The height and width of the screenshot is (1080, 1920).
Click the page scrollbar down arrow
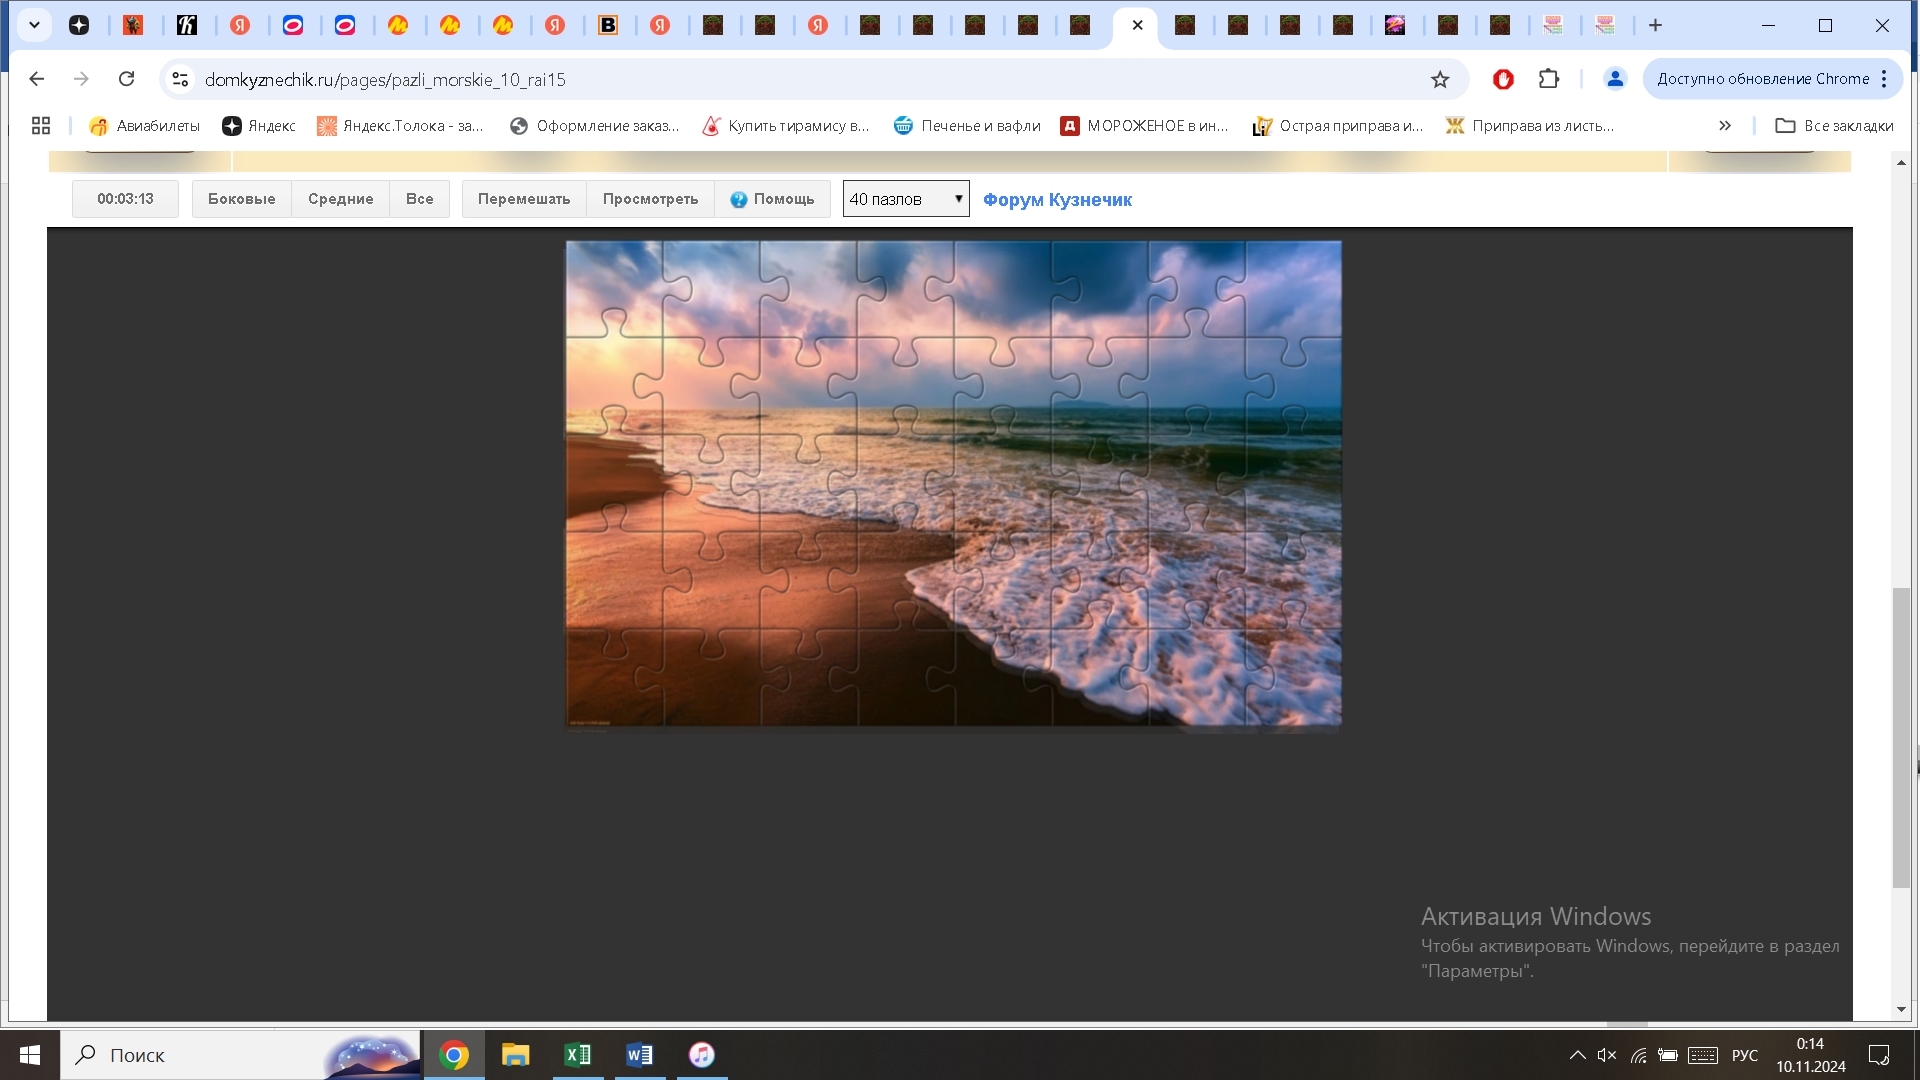tap(1901, 1010)
